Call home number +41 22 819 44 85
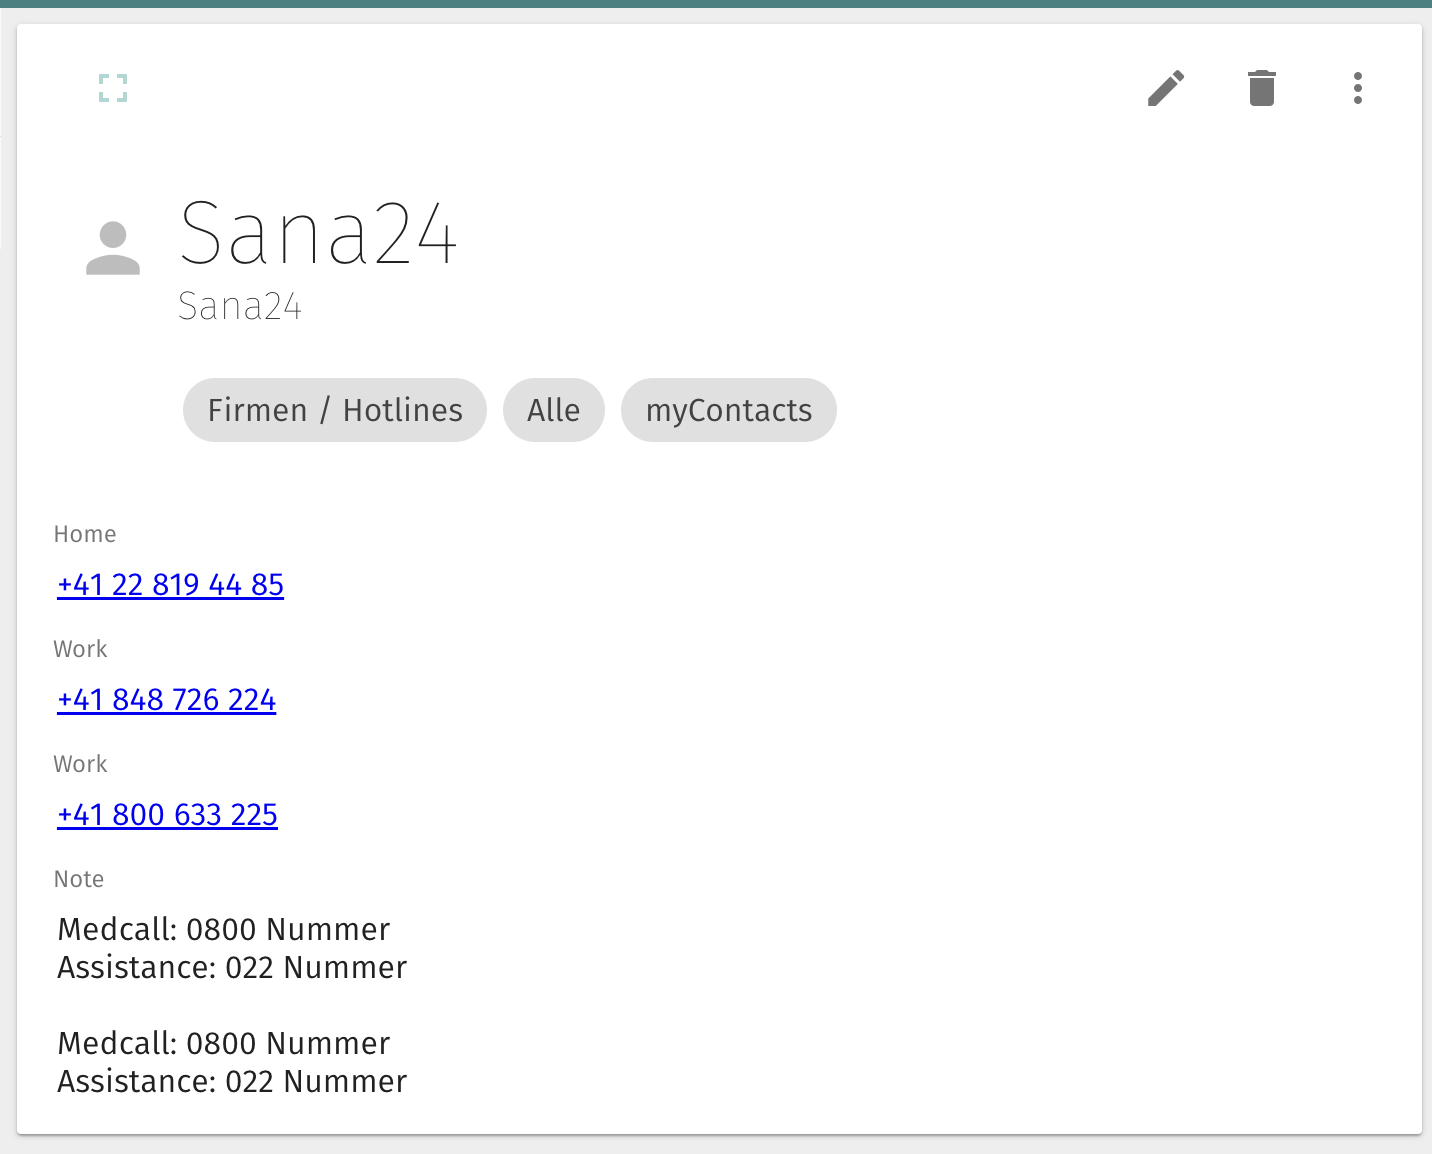1432x1154 pixels. pyautogui.click(x=170, y=585)
